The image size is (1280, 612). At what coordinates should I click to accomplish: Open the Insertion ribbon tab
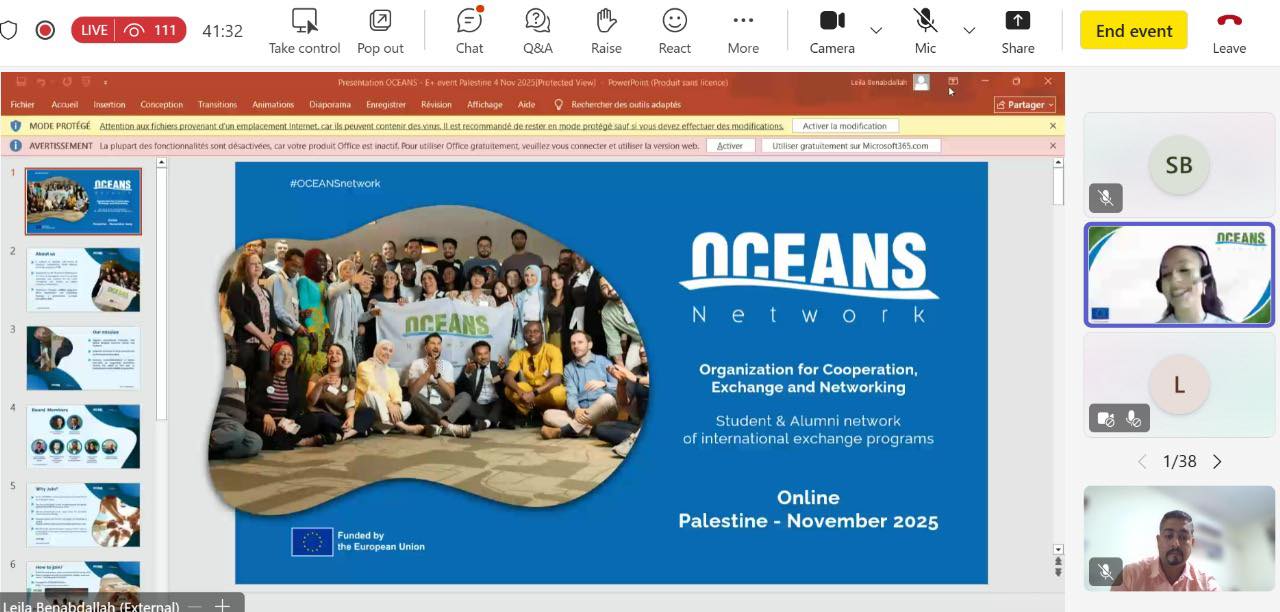tap(109, 105)
